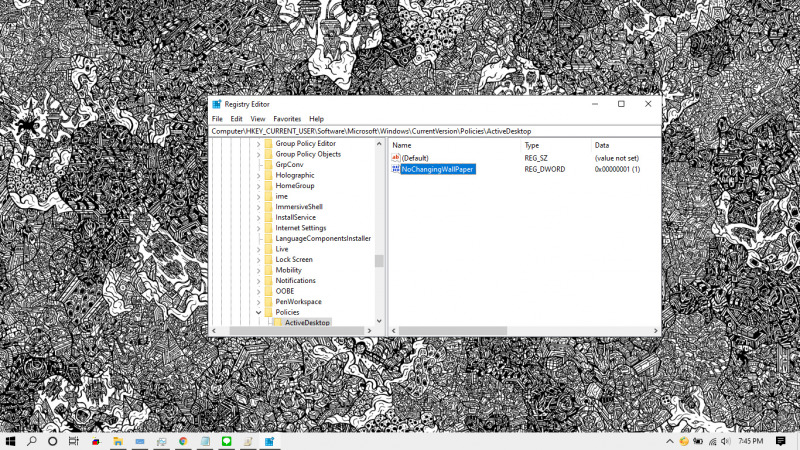This screenshot has width=800, height=450.
Task: Click the HomeGroup folder icon
Action: (x=268, y=186)
